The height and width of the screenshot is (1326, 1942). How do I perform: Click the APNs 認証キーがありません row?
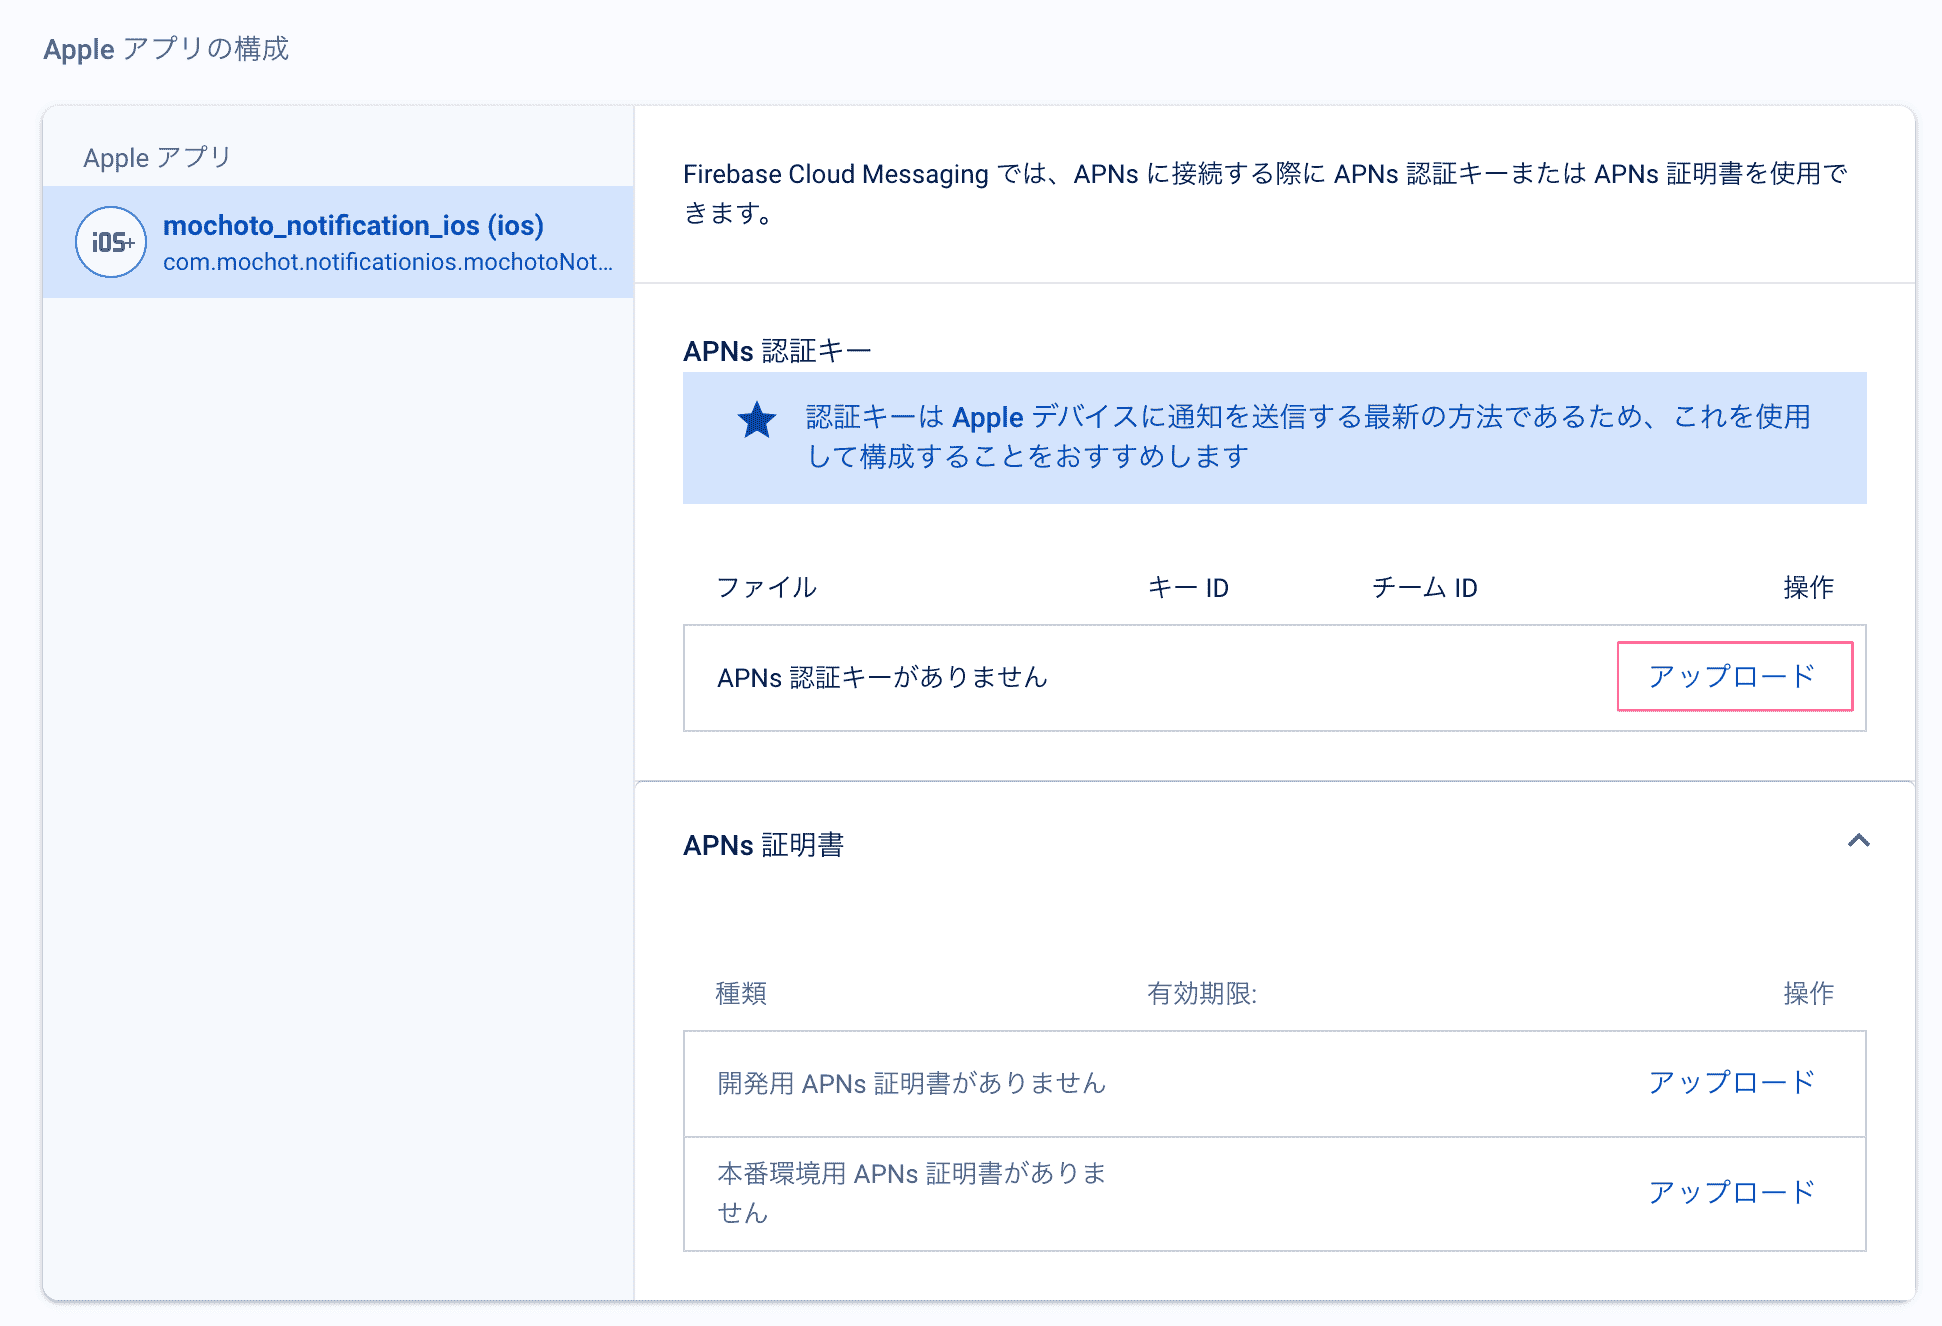coord(883,677)
